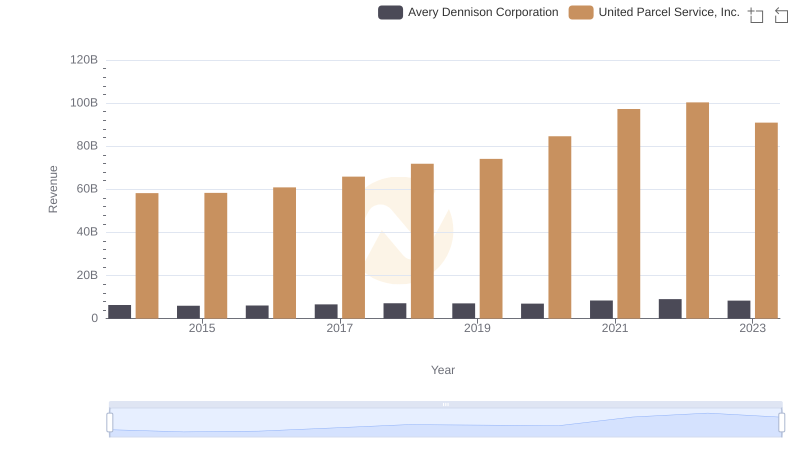
Task: Click the 2023 x-axis label
Action: coord(753,328)
